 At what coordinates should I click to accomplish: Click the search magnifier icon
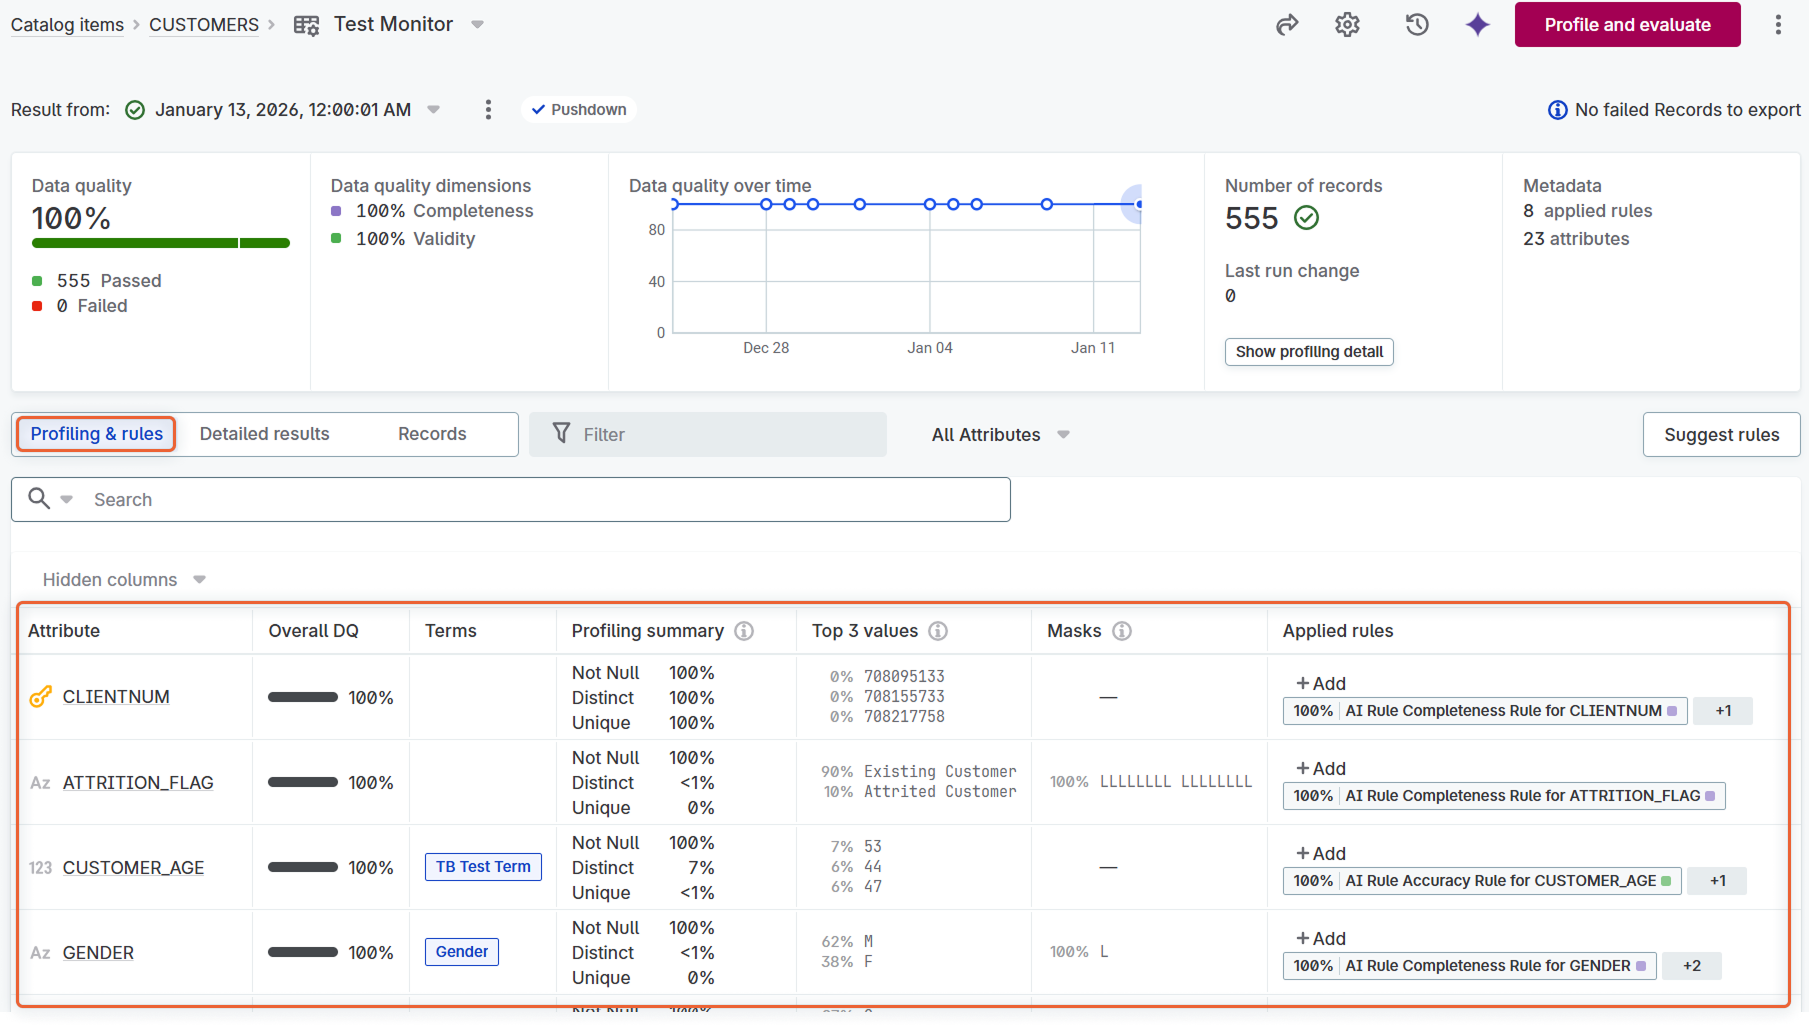click(x=38, y=498)
